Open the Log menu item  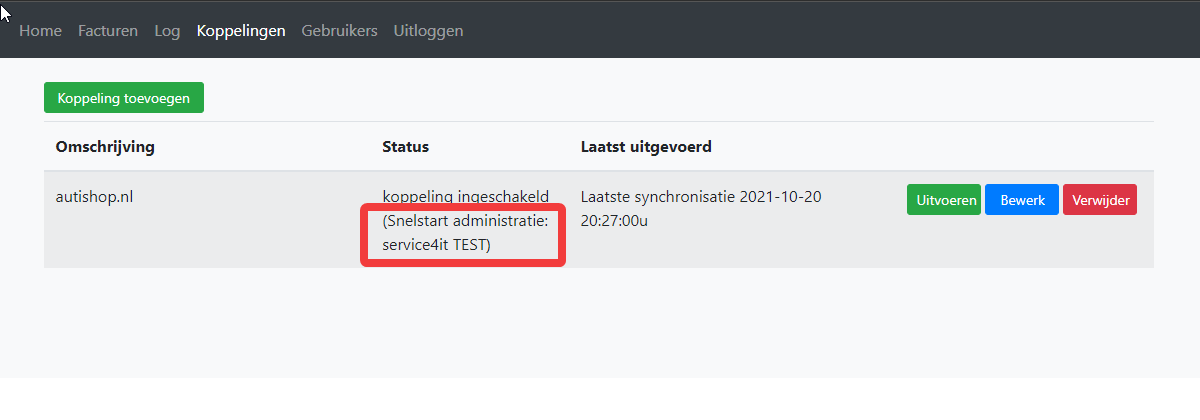(x=167, y=31)
